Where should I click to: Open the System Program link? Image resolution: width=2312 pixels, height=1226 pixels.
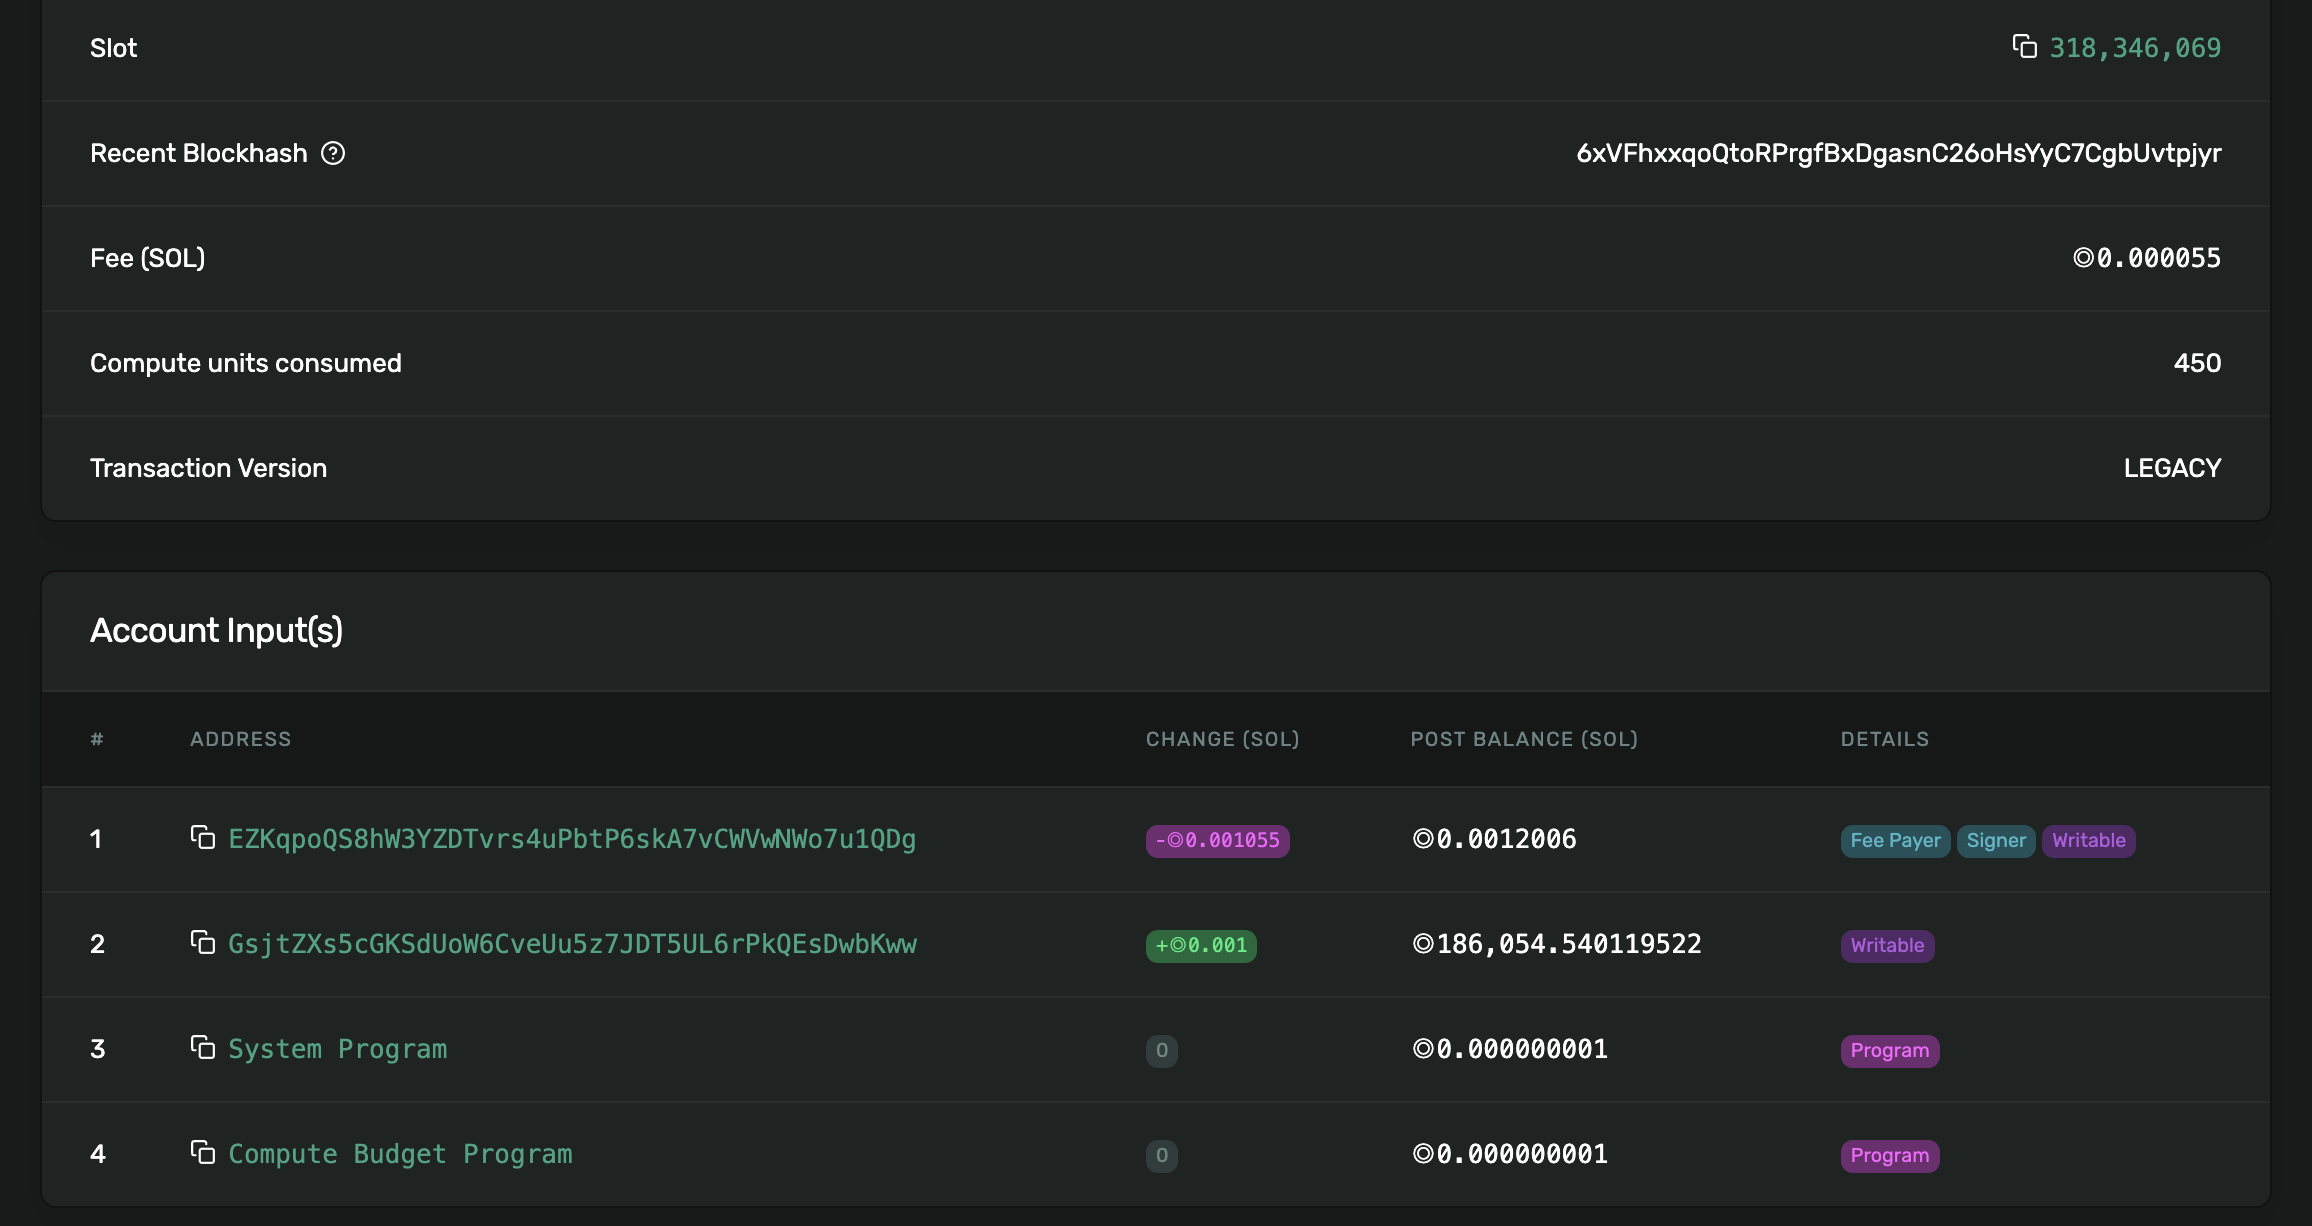click(x=338, y=1049)
